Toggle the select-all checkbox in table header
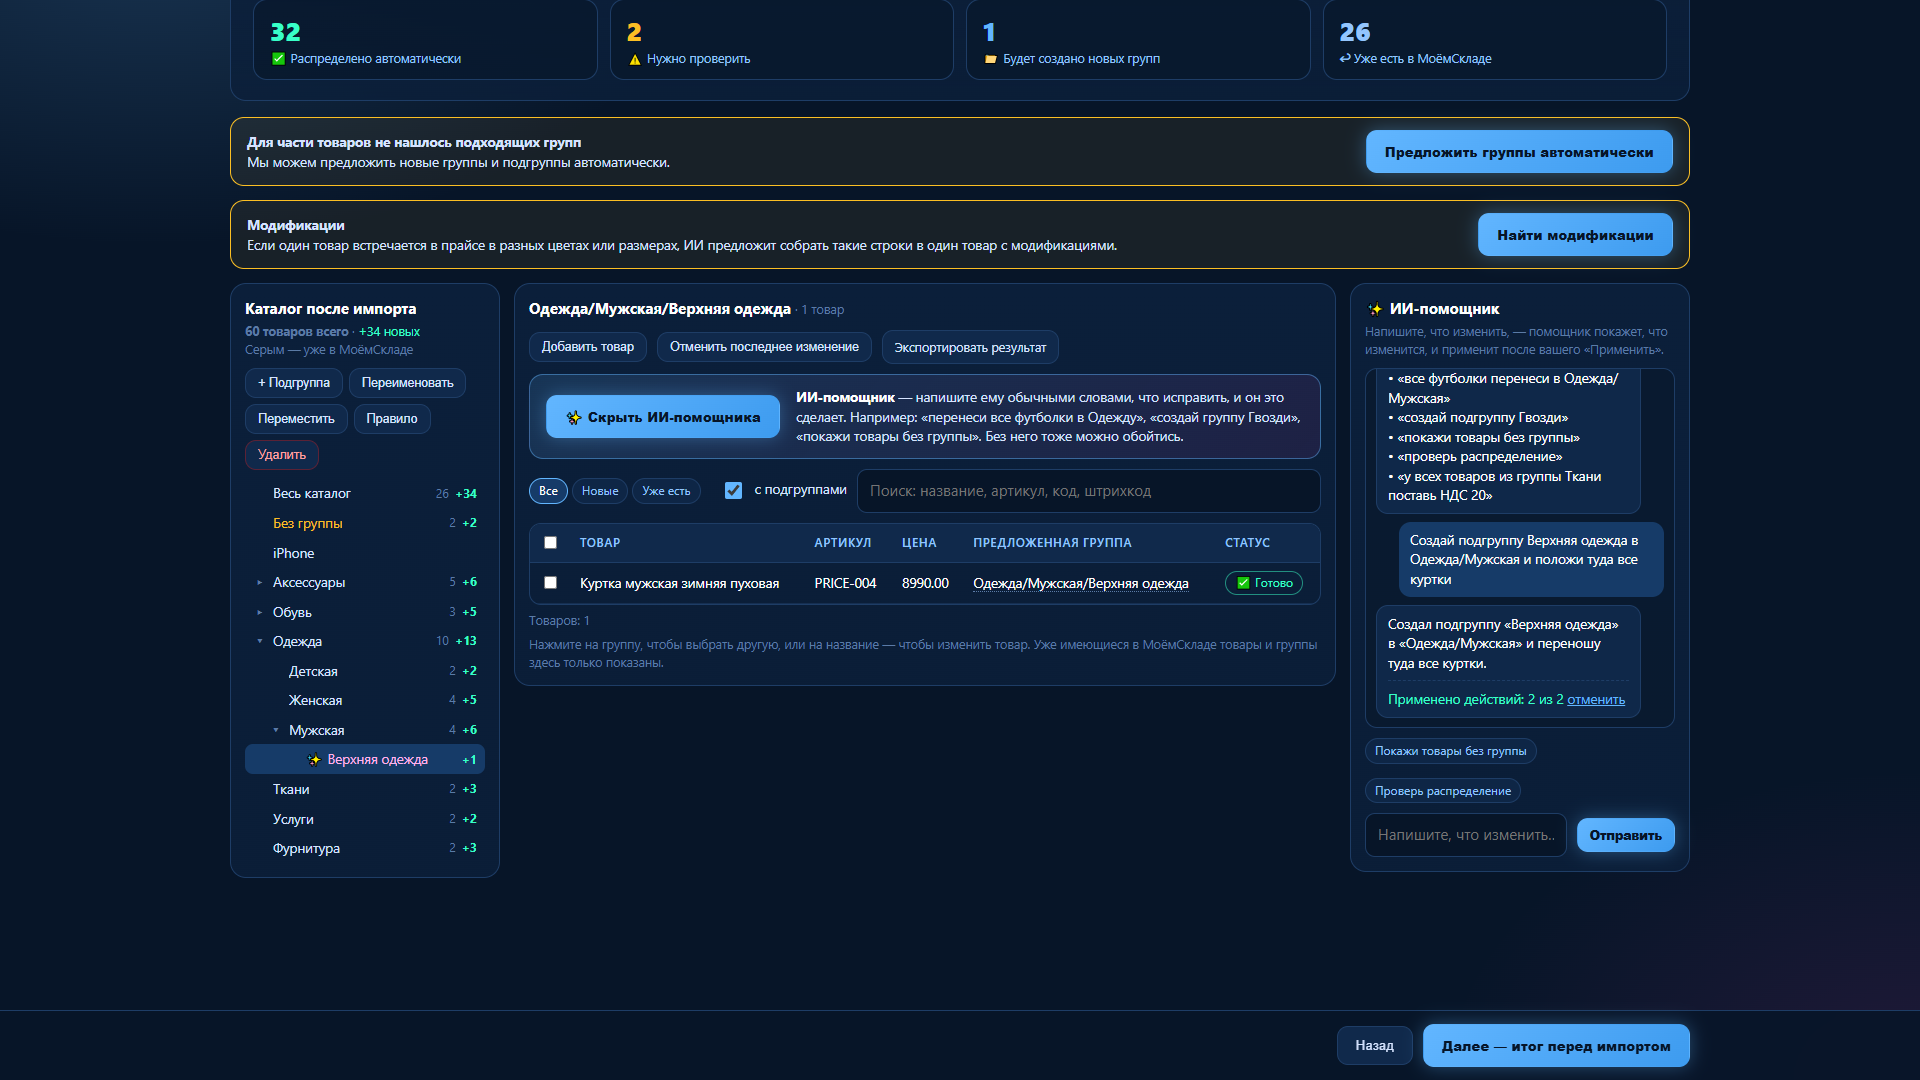 (550, 543)
